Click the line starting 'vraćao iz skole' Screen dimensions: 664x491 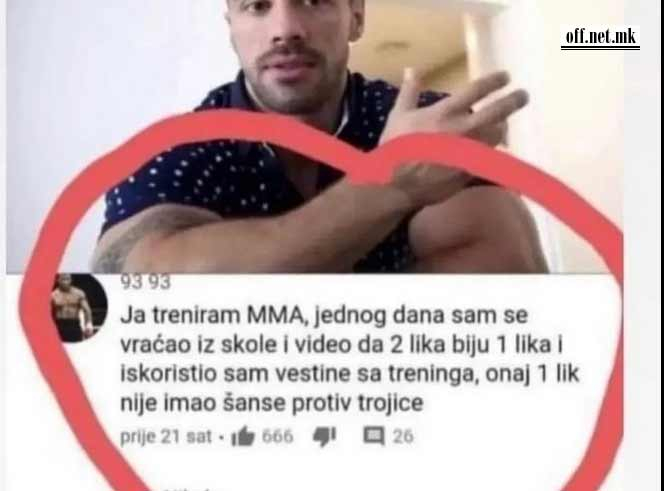(x=342, y=345)
